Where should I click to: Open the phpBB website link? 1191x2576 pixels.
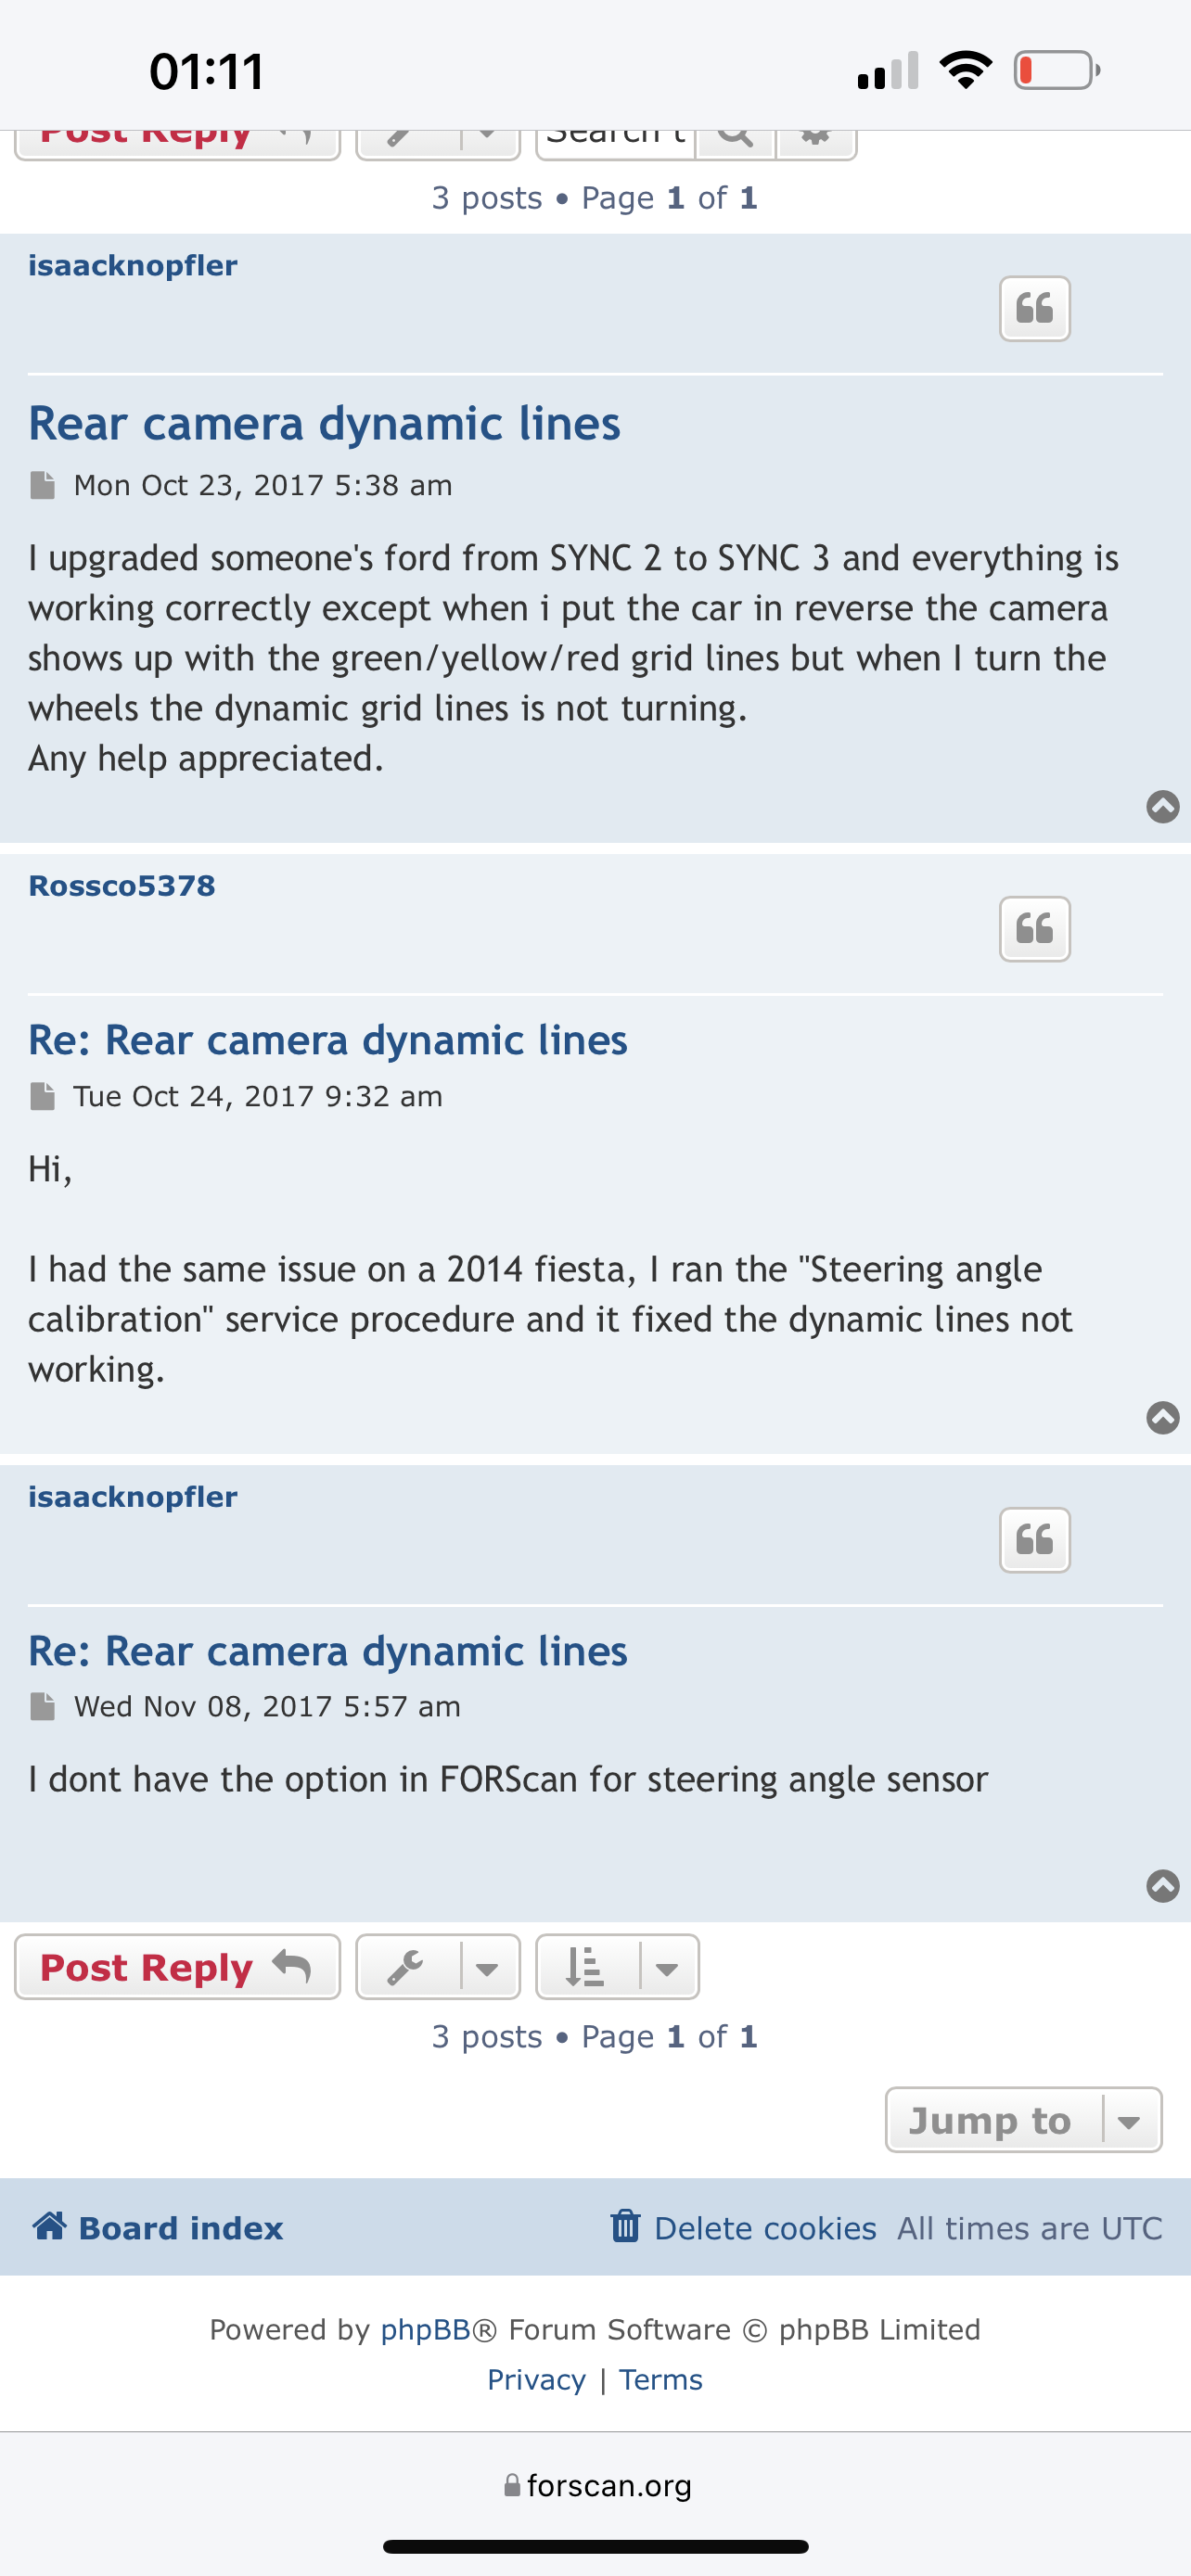point(425,2330)
